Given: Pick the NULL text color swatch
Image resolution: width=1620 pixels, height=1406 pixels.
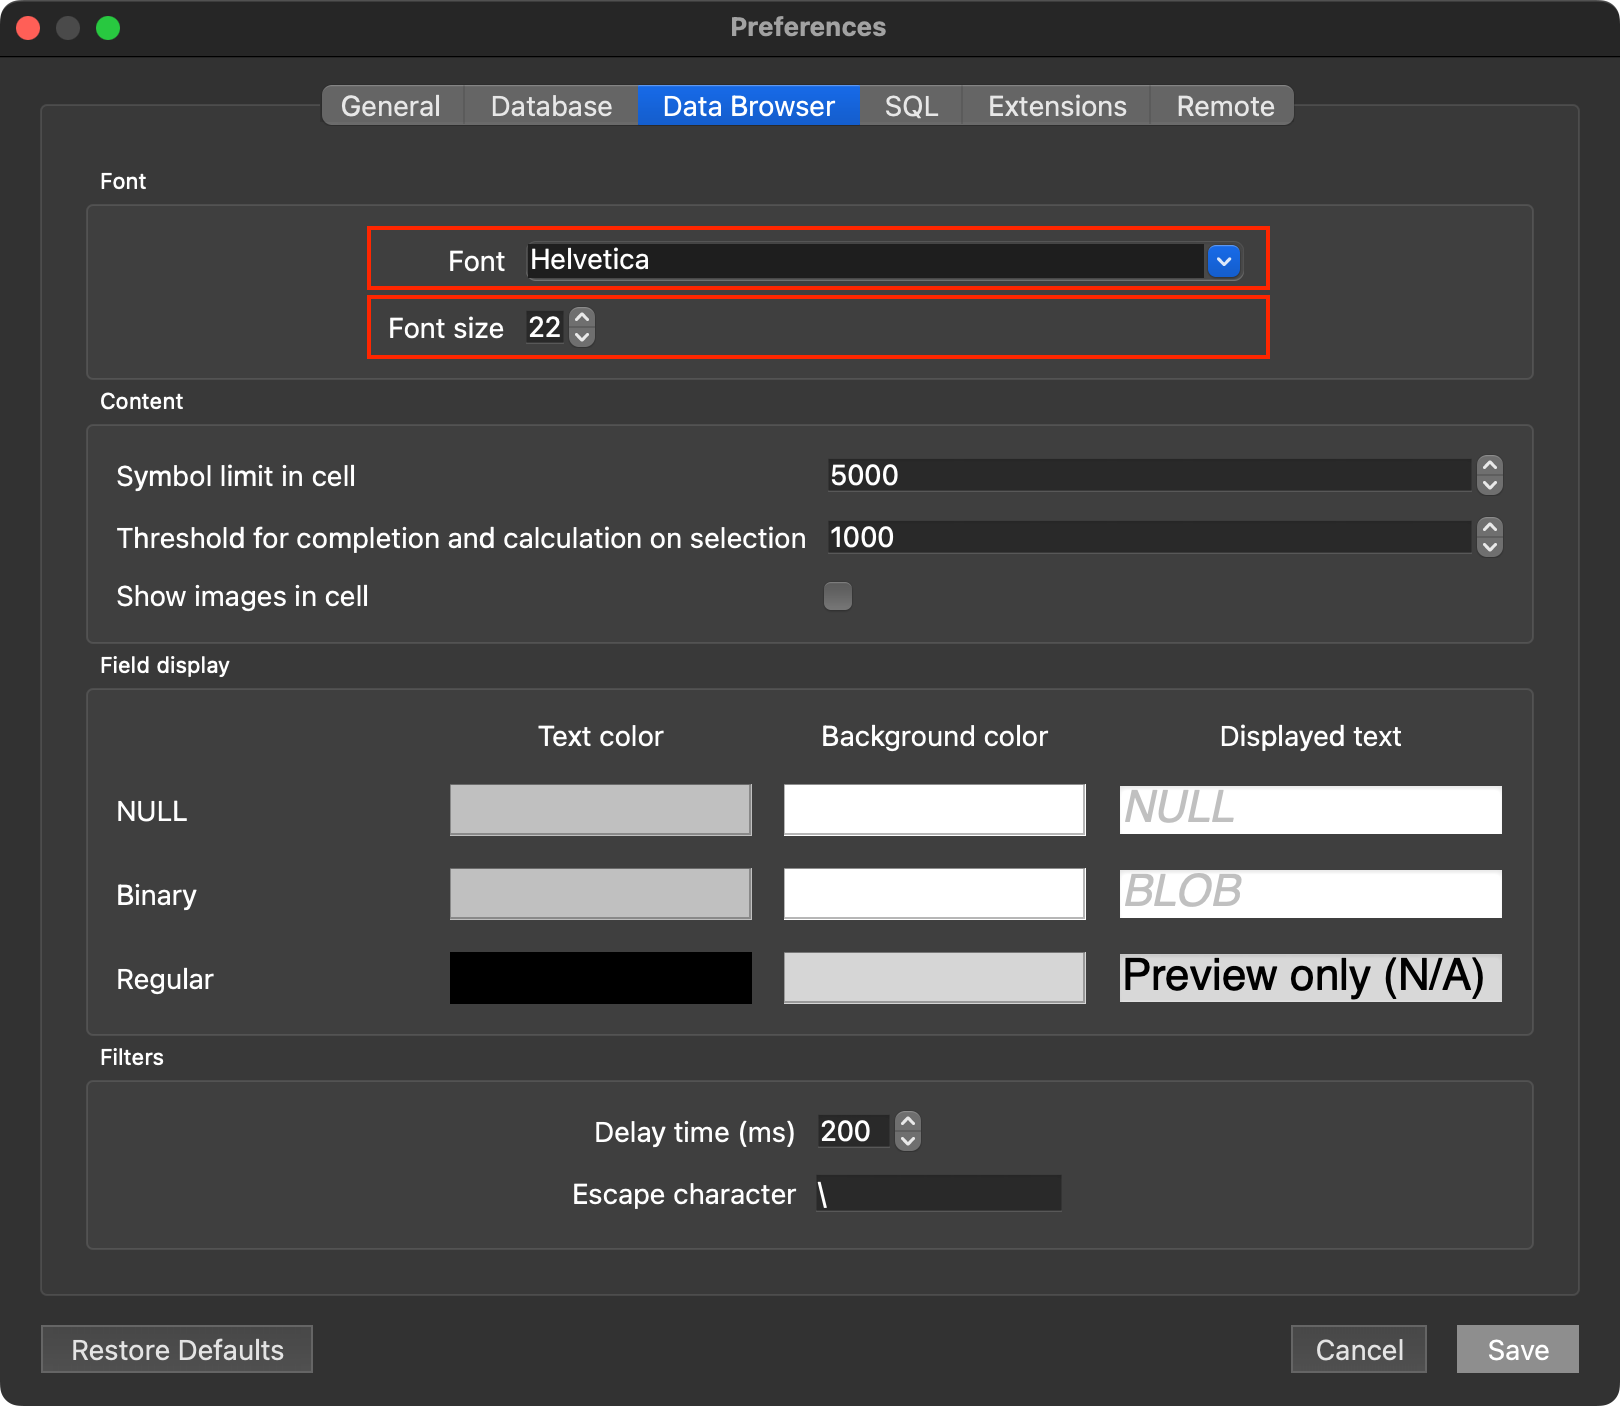Looking at the screenshot, I should [600, 810].
